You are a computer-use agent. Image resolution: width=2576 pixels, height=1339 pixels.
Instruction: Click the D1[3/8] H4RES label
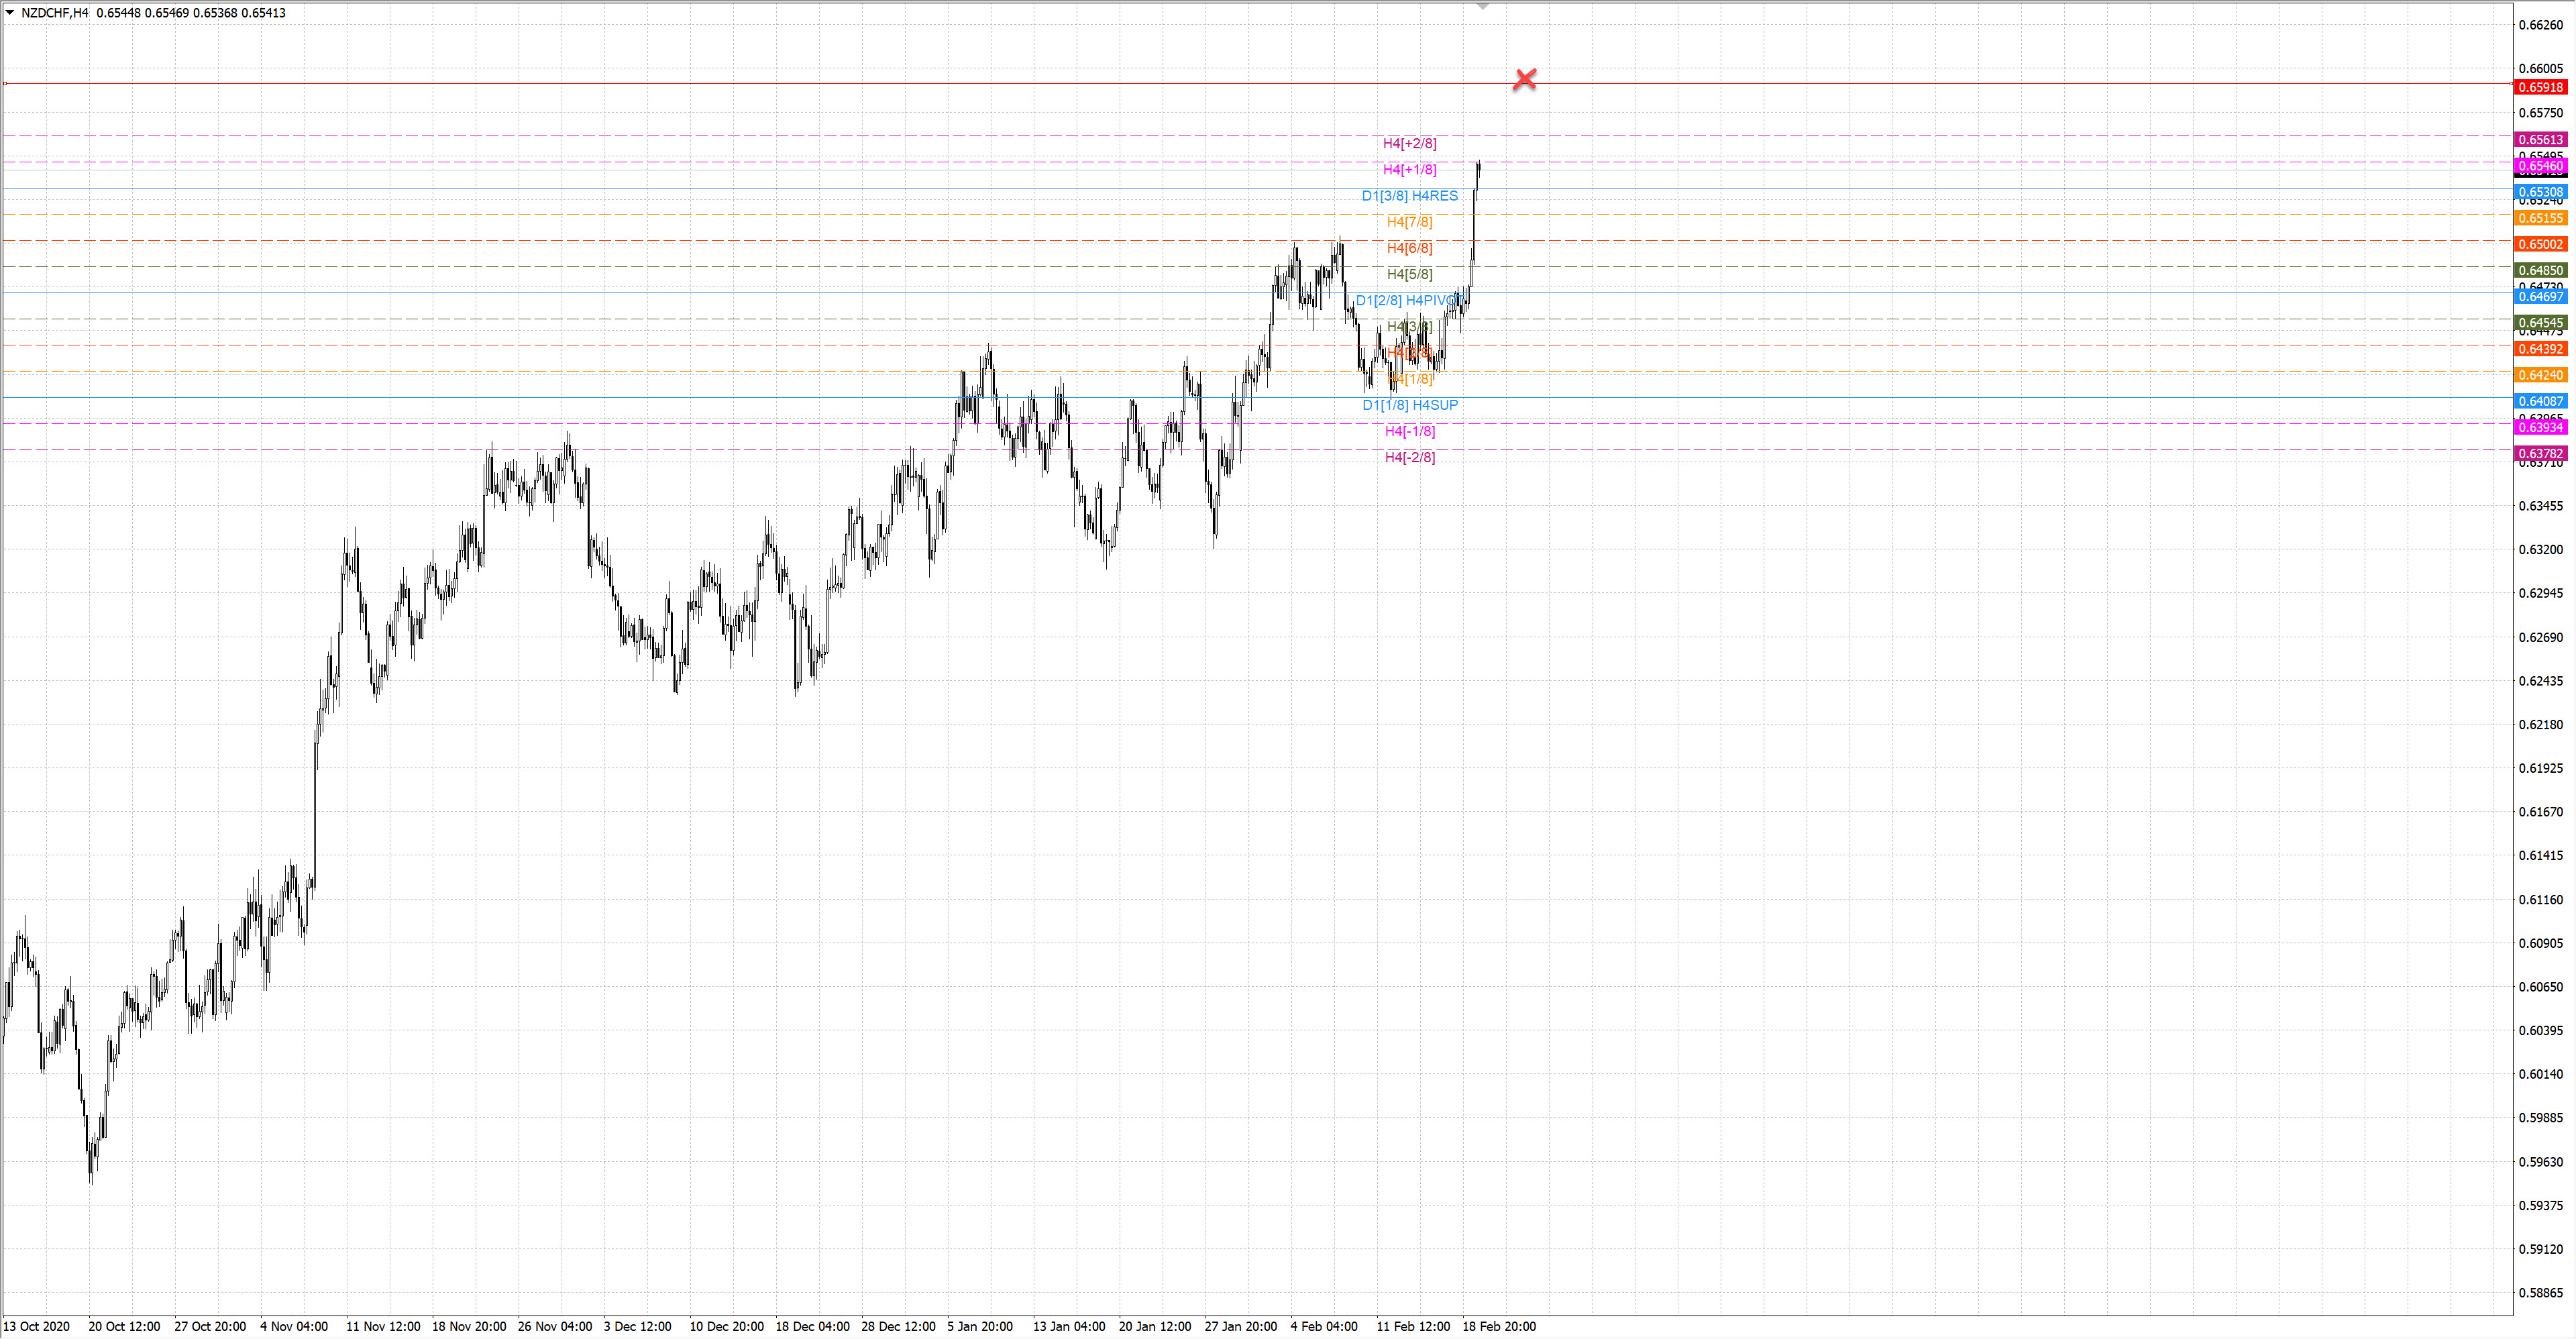1409,196
